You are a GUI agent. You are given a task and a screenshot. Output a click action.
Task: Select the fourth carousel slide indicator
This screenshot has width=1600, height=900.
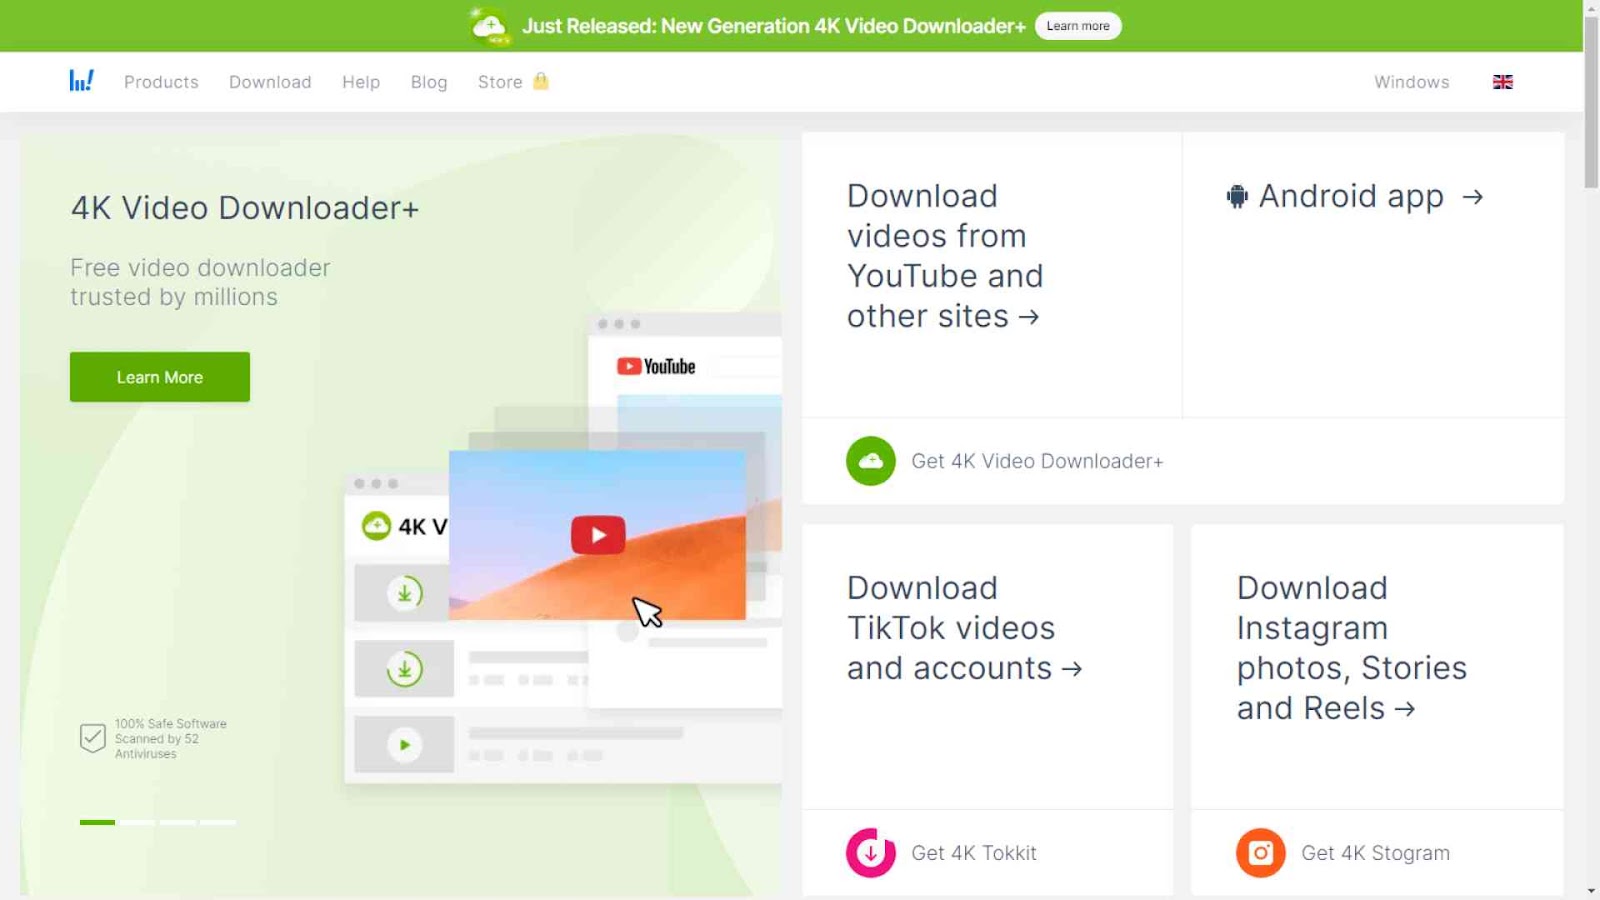(x=218, y=822)
